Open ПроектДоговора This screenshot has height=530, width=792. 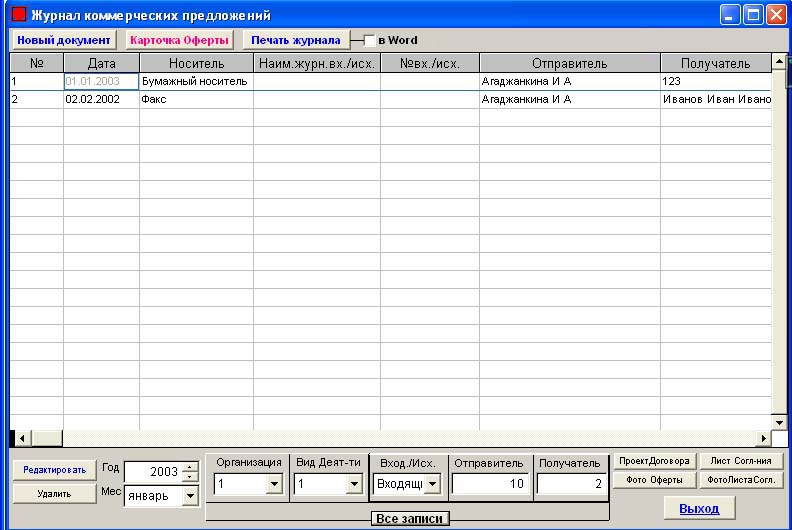coord(654,461)
